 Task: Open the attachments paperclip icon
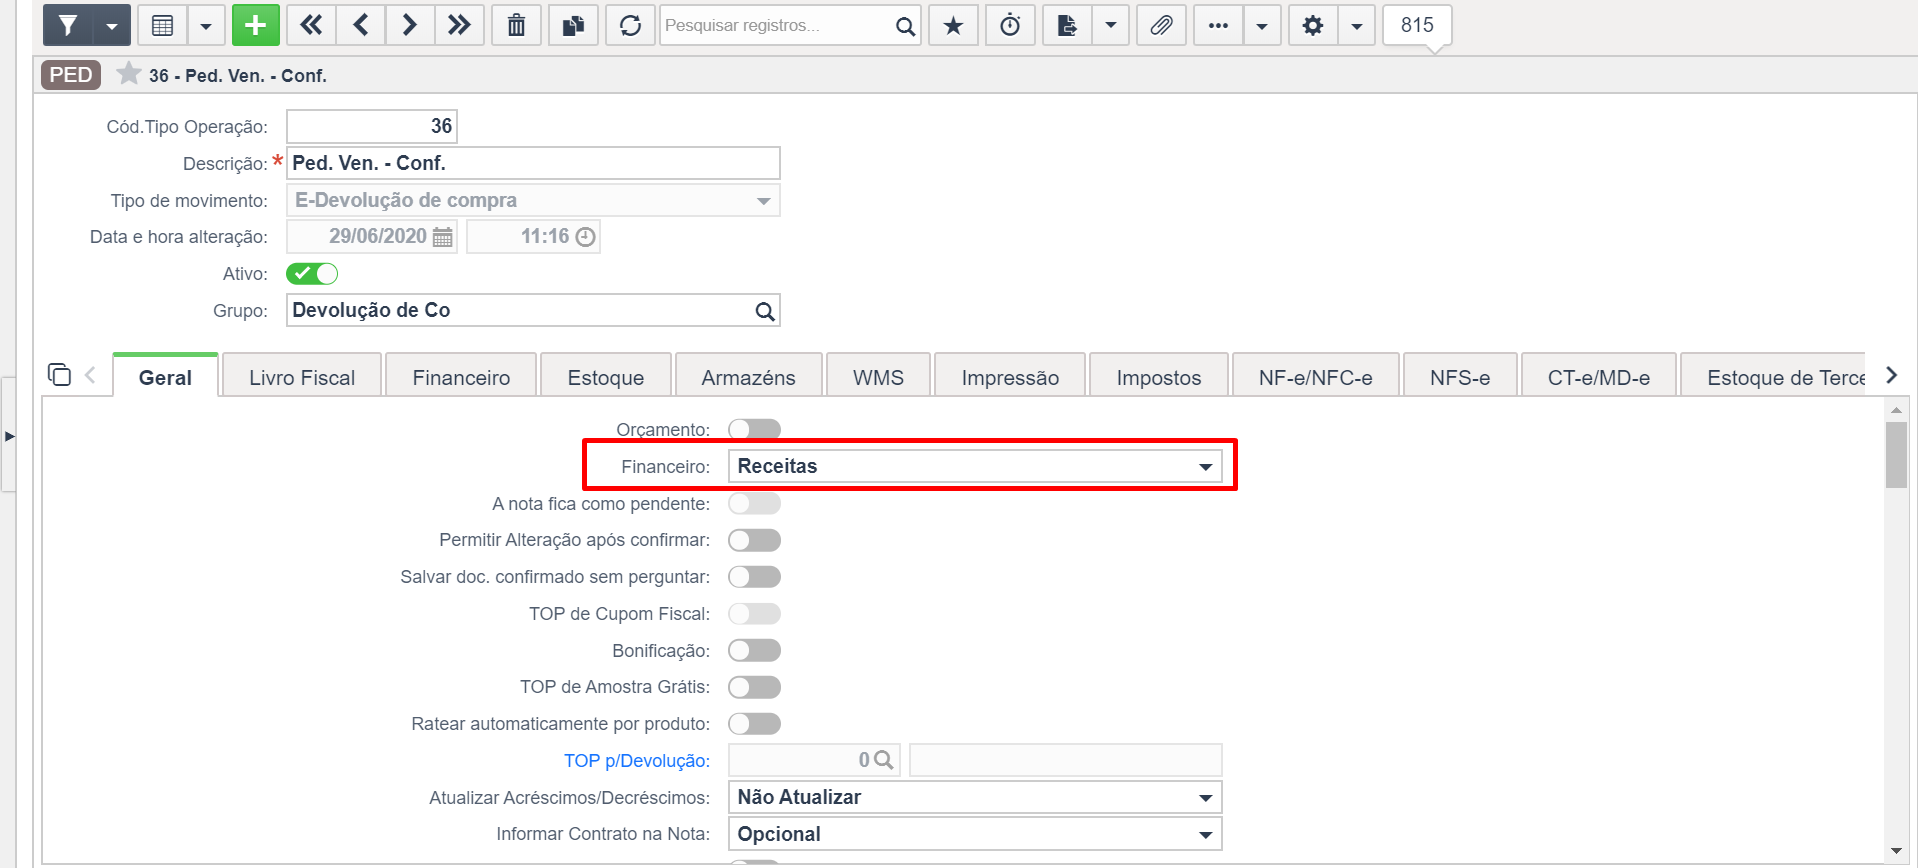click(x=1161, y=25)
